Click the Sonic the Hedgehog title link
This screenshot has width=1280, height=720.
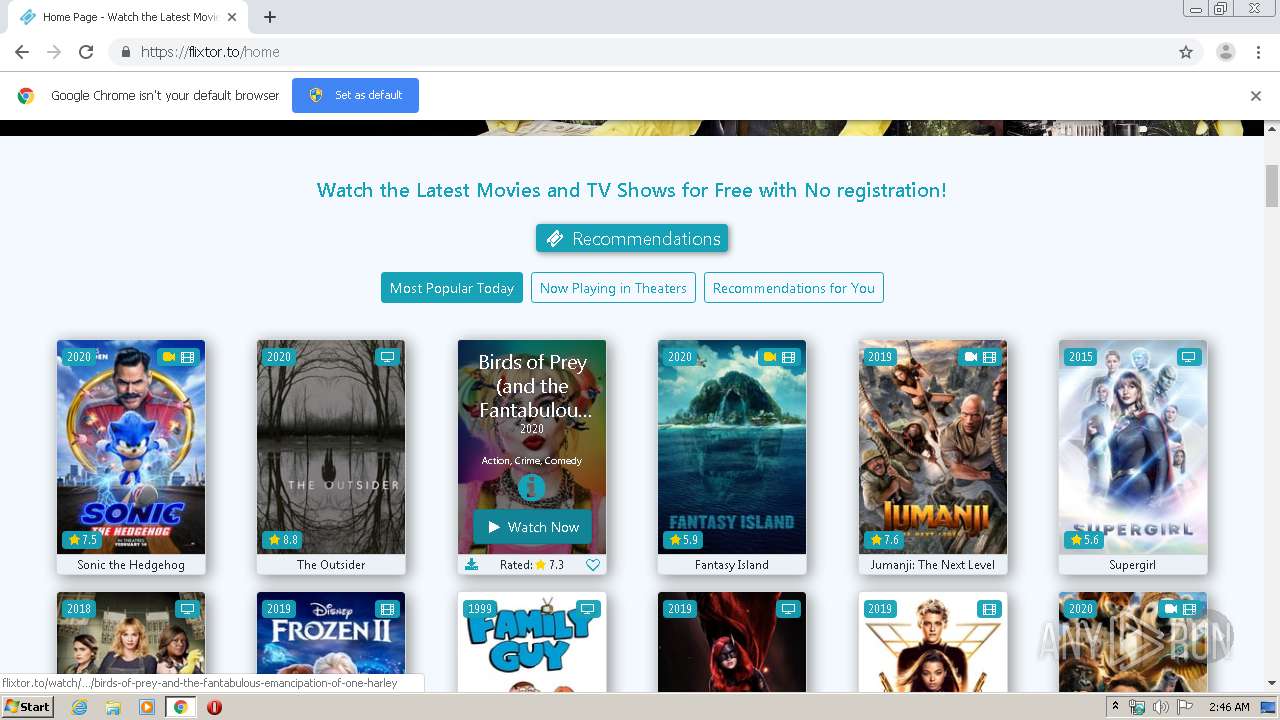pos(131,565)
